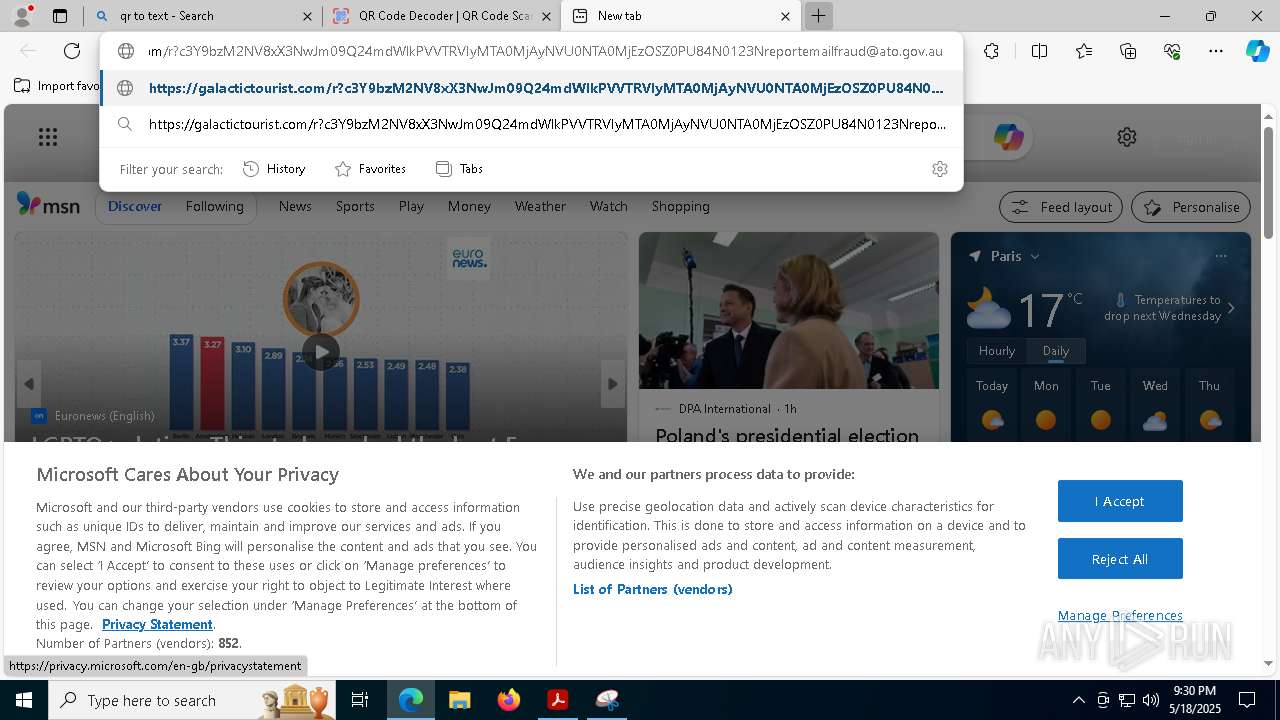Play the Euronews video
1280x720 pixels.
click(x=321, y=352)
